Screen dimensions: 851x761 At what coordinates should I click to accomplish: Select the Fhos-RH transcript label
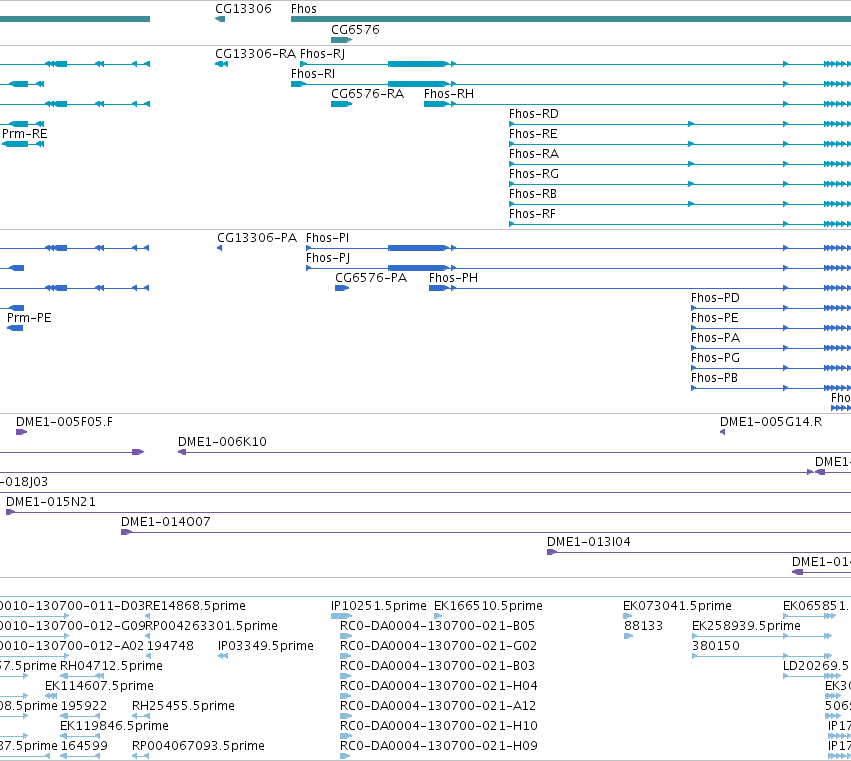[x=449, y=94]
